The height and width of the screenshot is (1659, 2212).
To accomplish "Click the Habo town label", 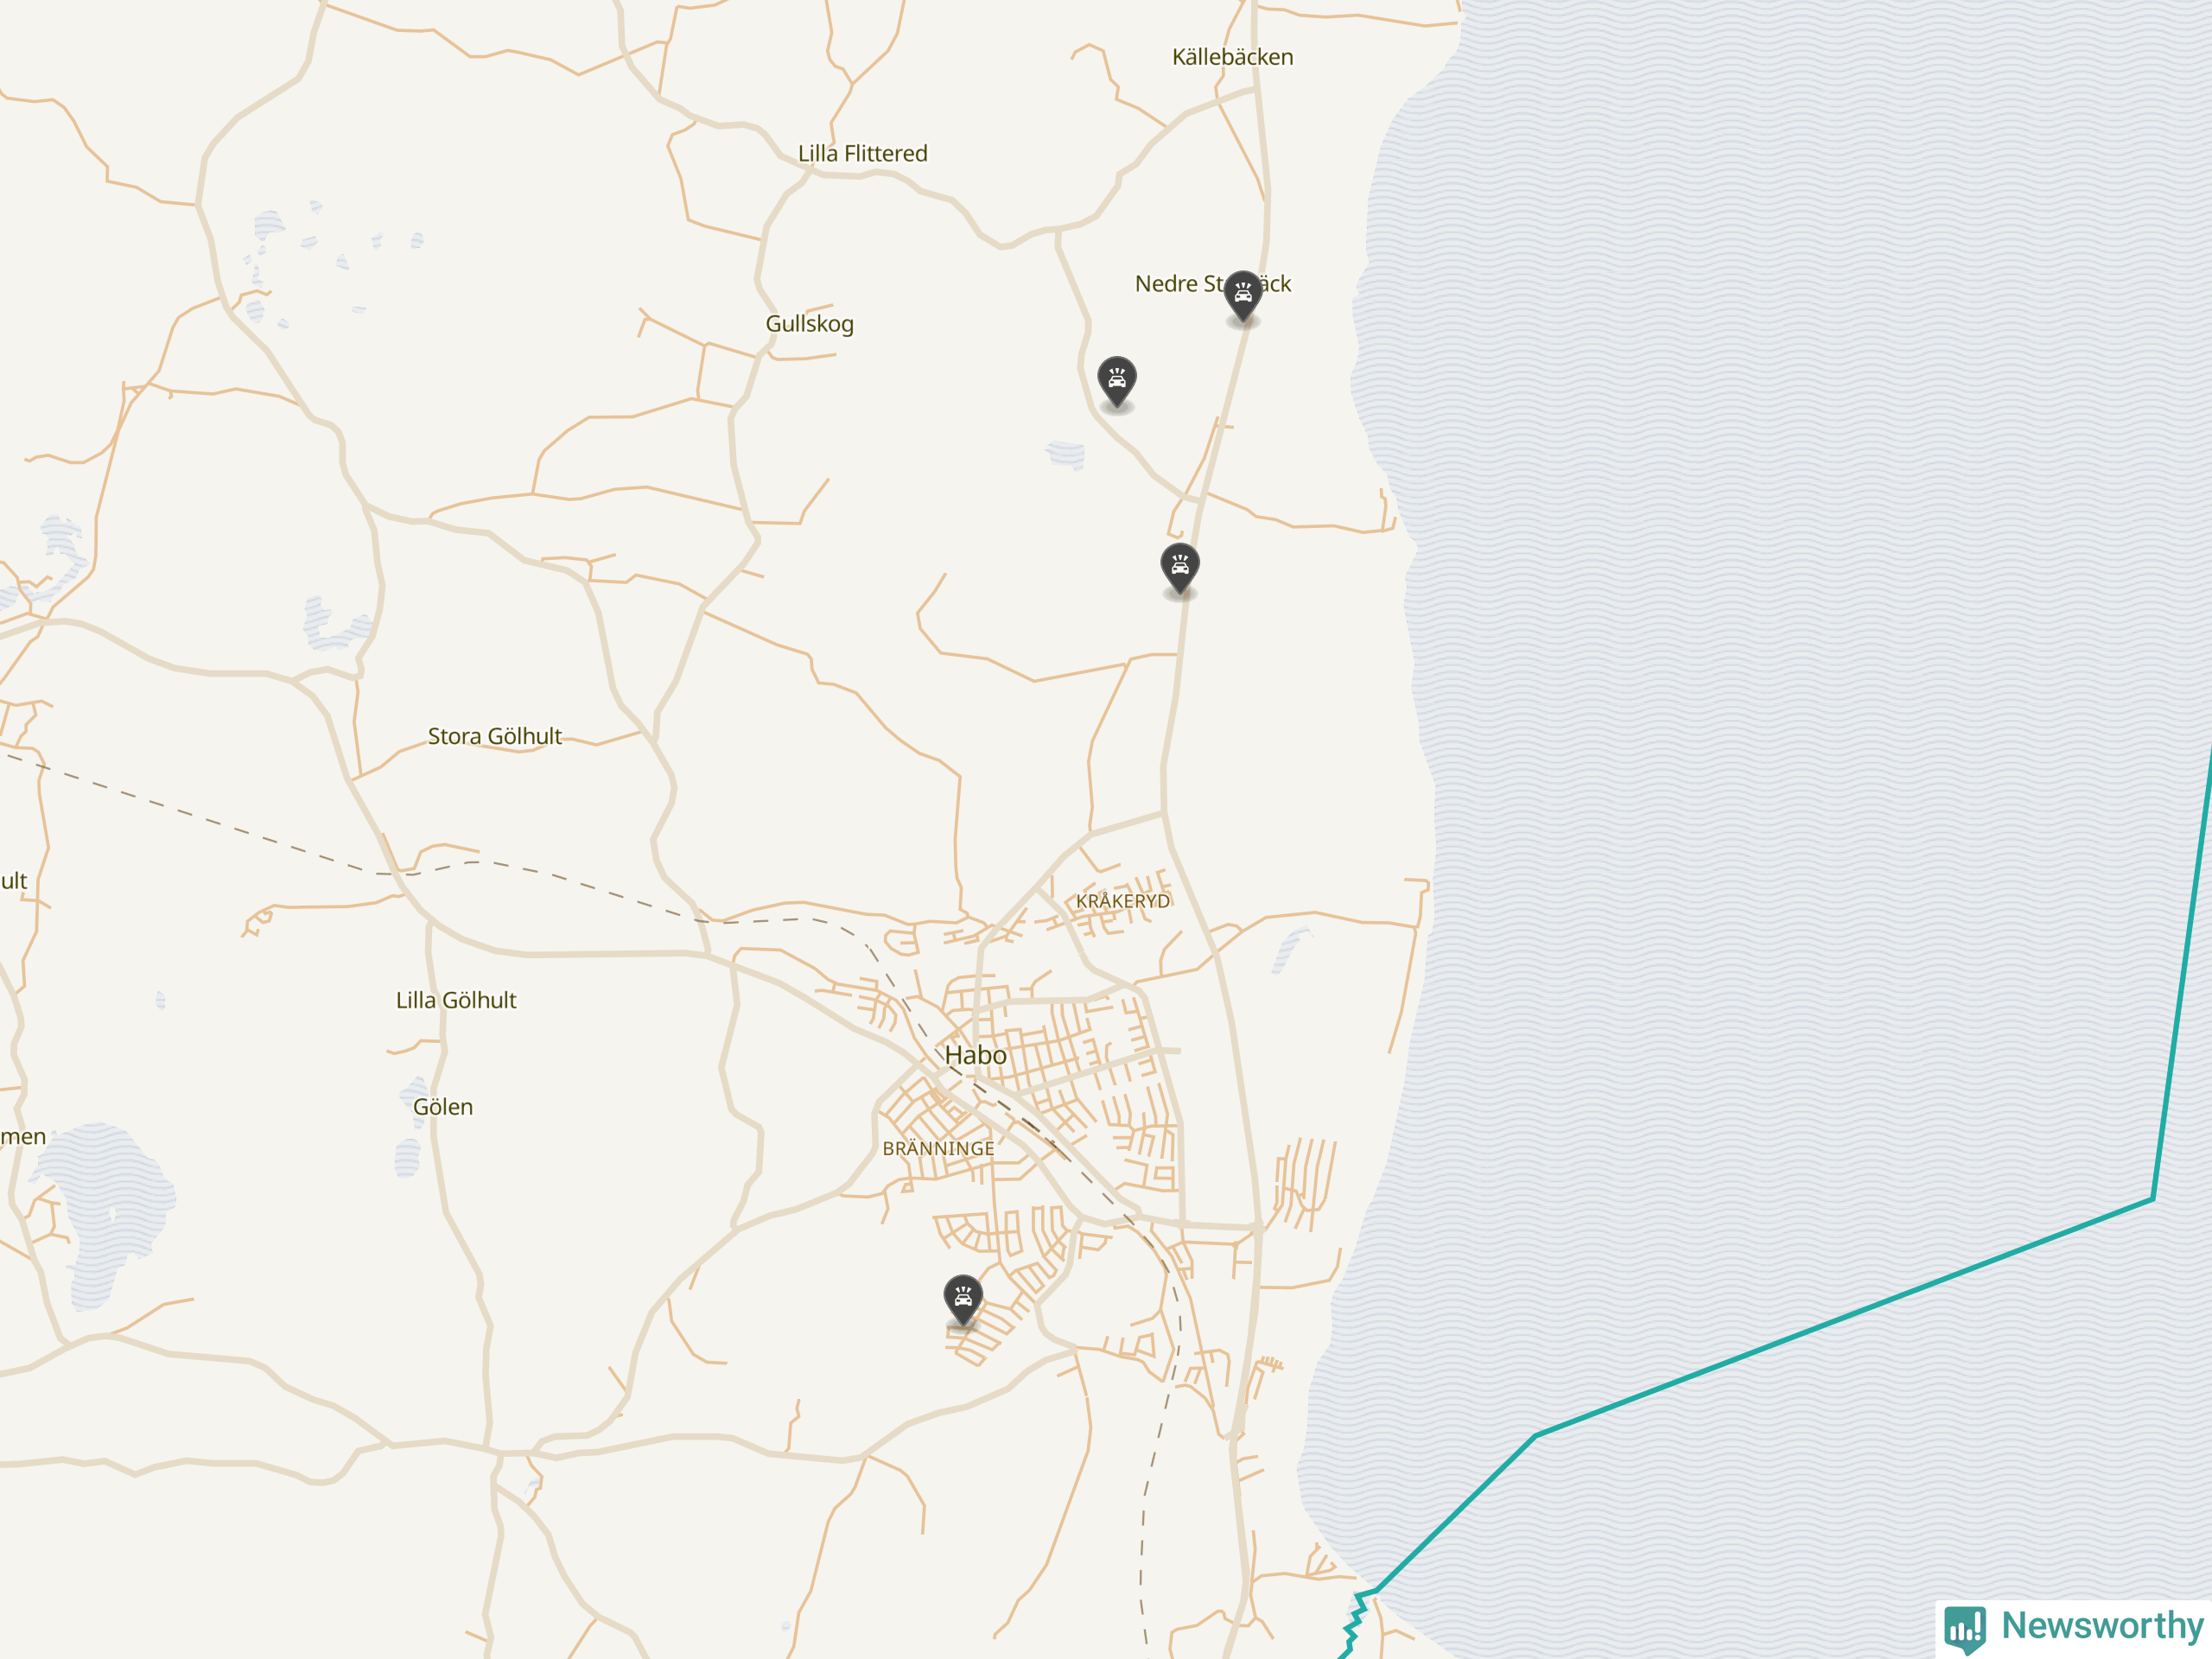I will click(975, 1055).
